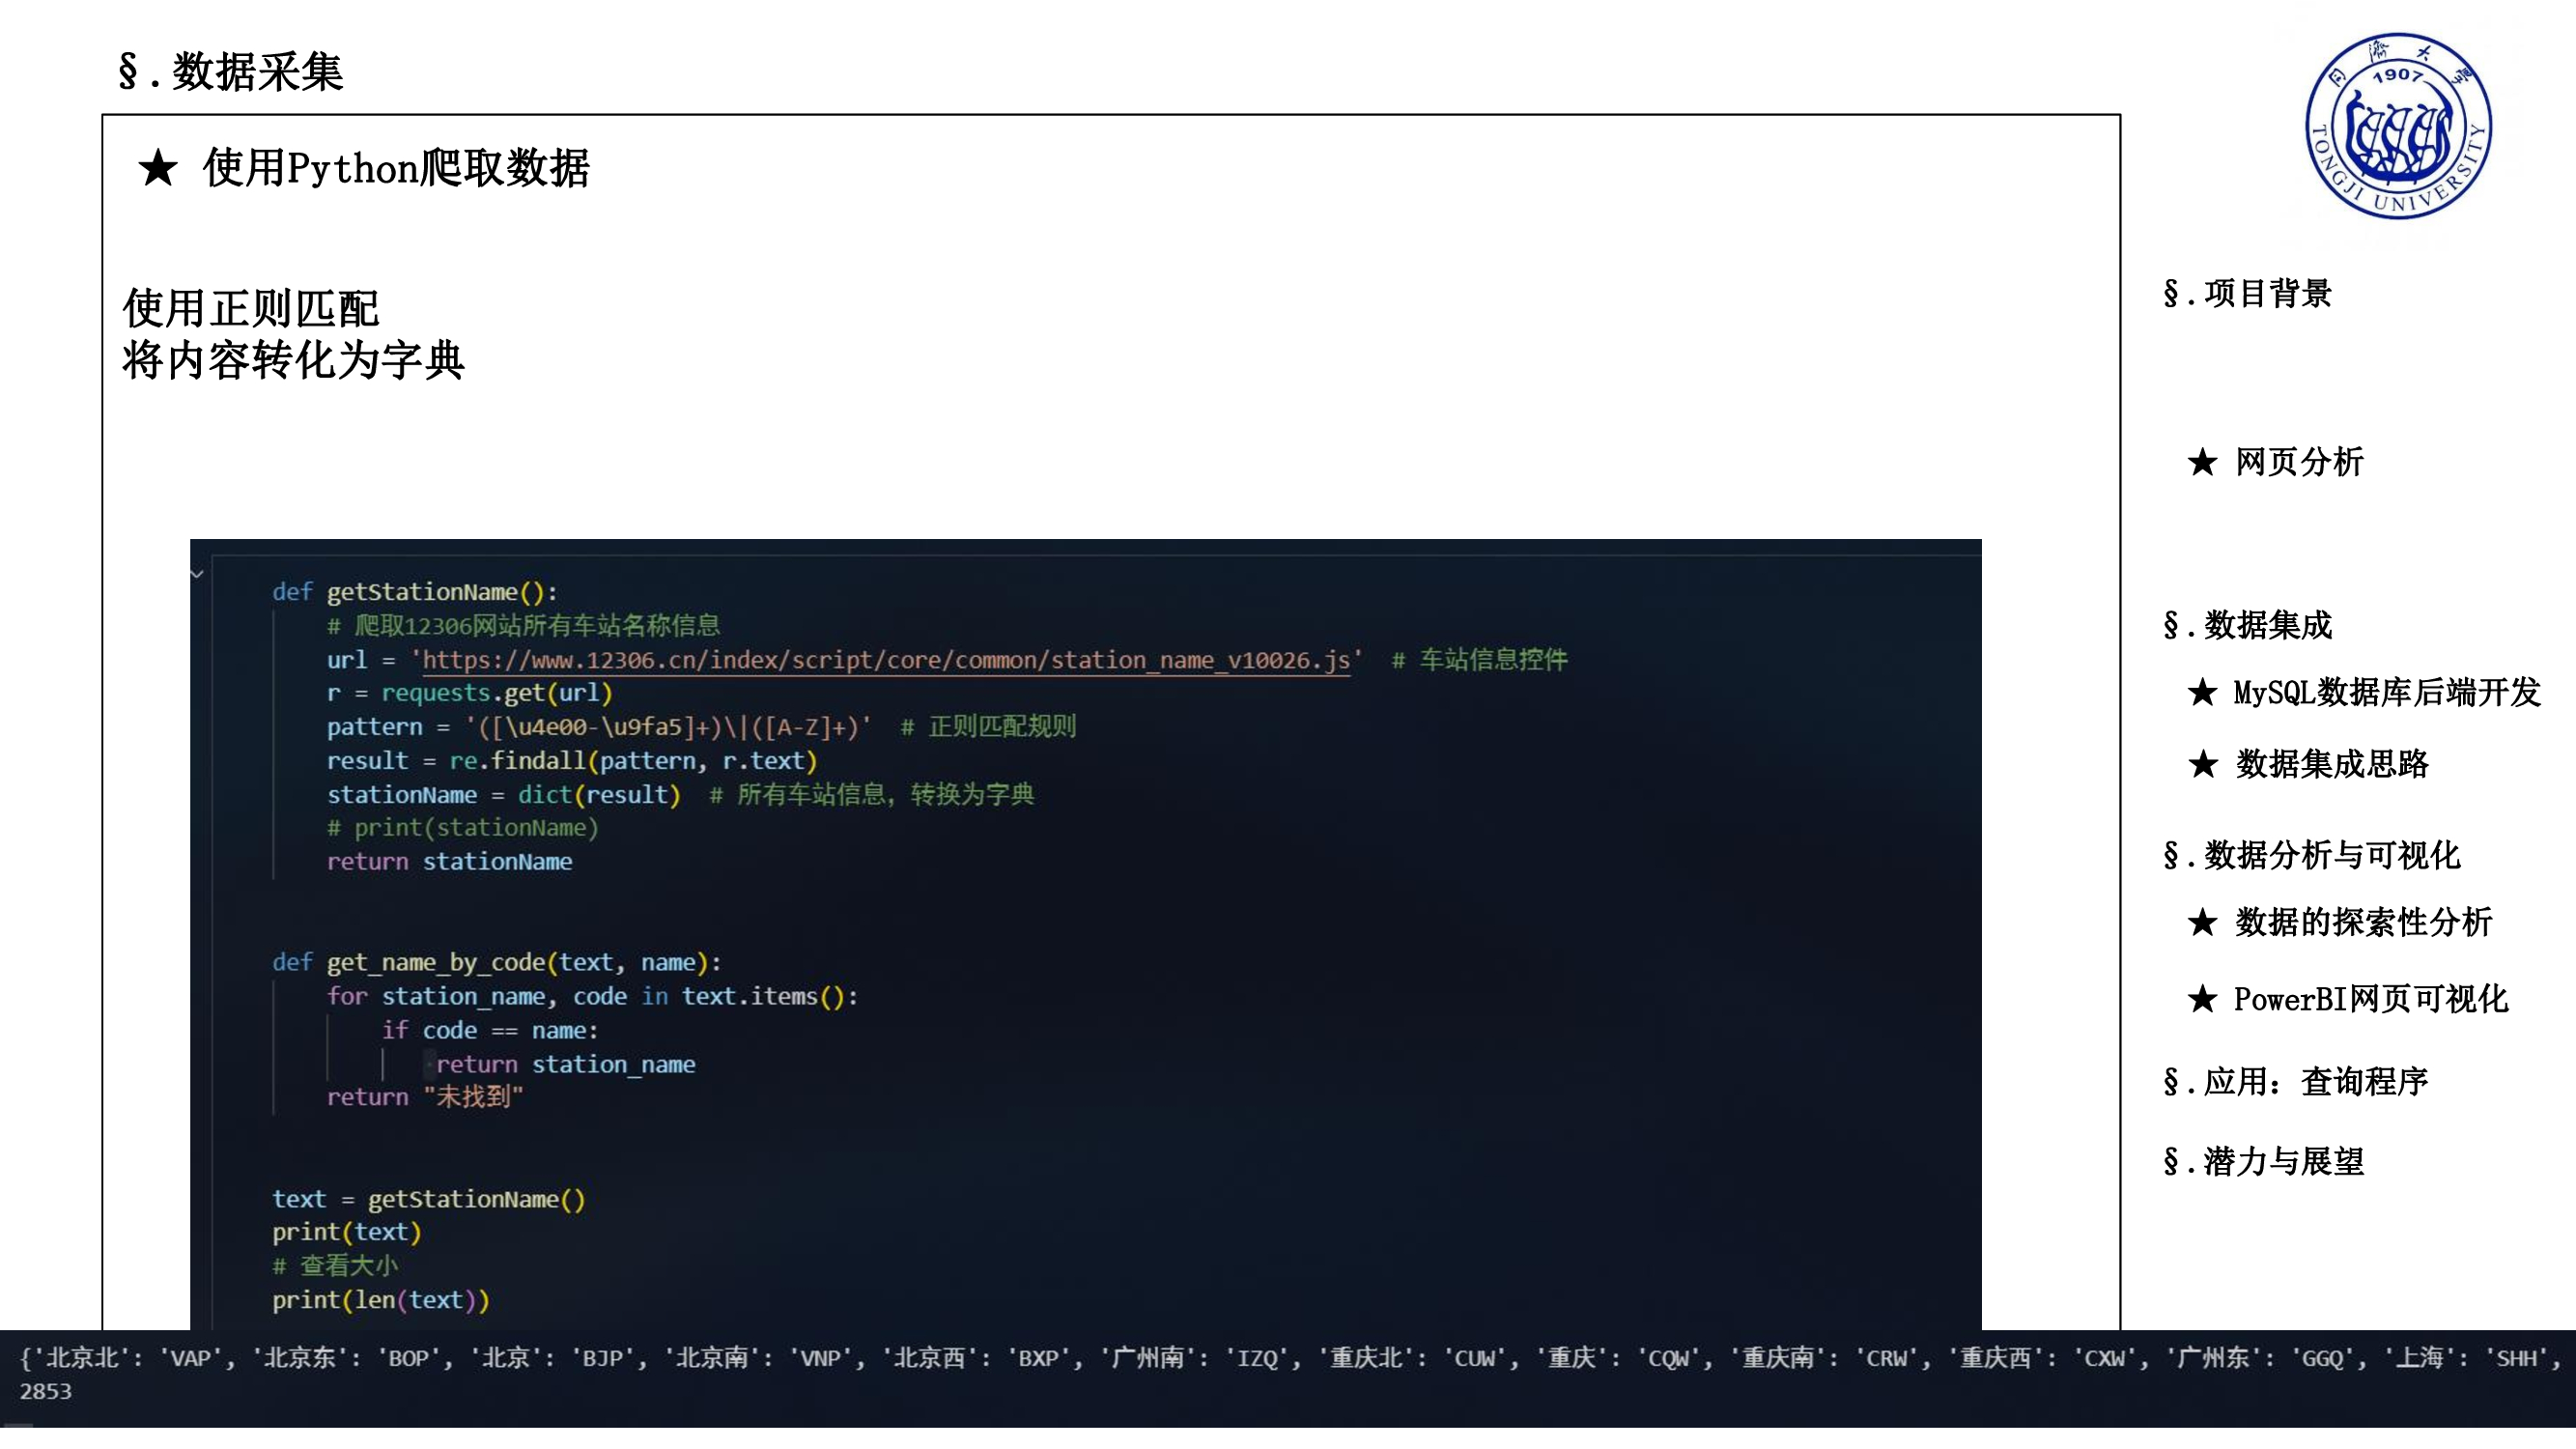Open the 项目背景 section in sidebar

pyautogui.click(x=2246, y=293)
